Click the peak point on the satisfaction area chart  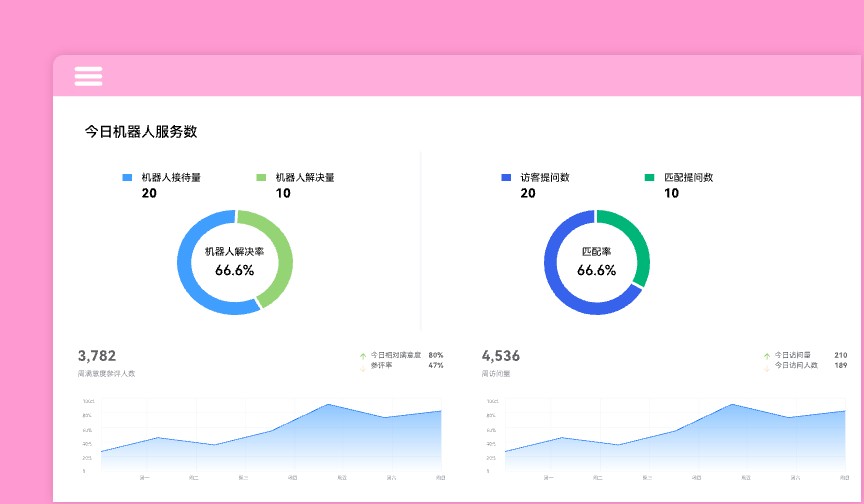click(328, 404)
